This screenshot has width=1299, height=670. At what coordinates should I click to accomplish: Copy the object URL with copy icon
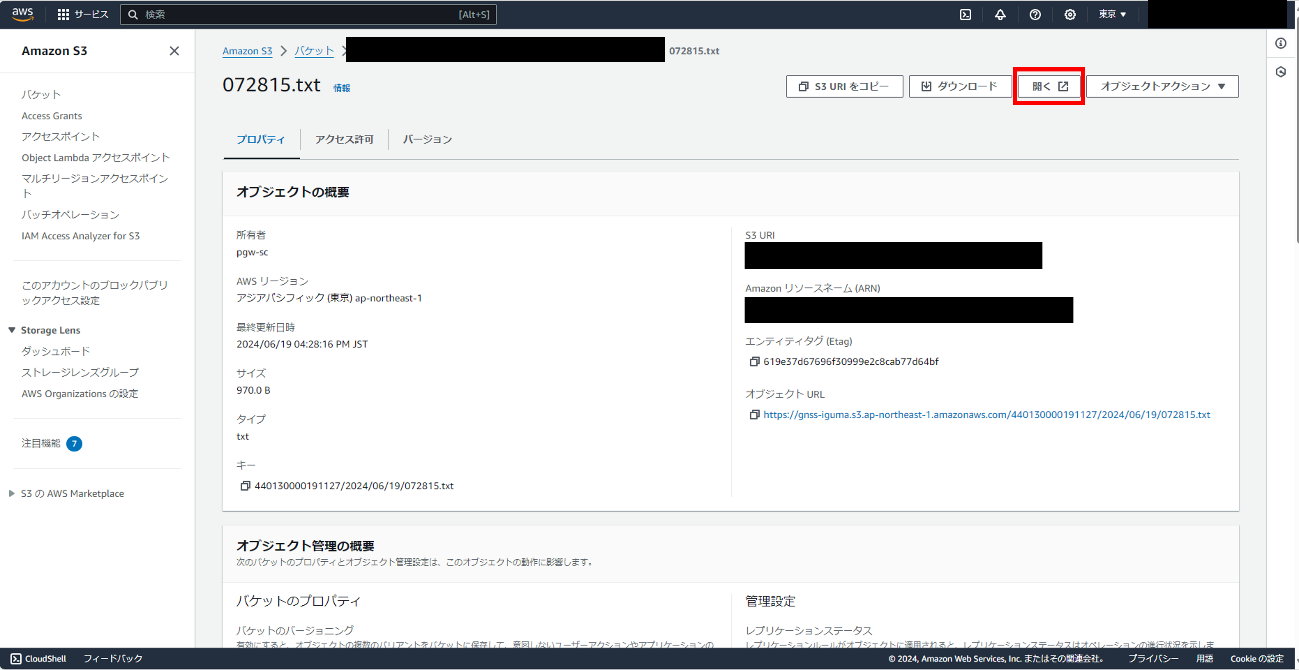point(754,415)
